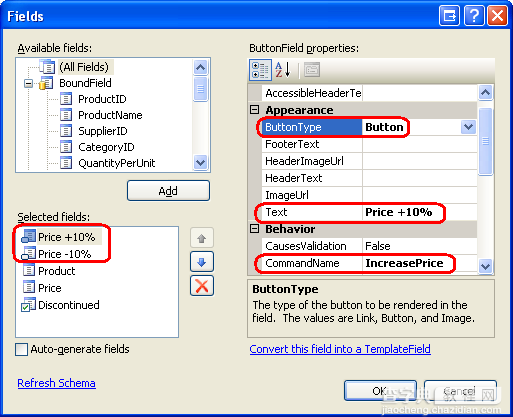Move selected field down with blue arrow
Image resolution: width=513 pixels, height=417 pixels.
pyautogui.click(x=202, y=262)
